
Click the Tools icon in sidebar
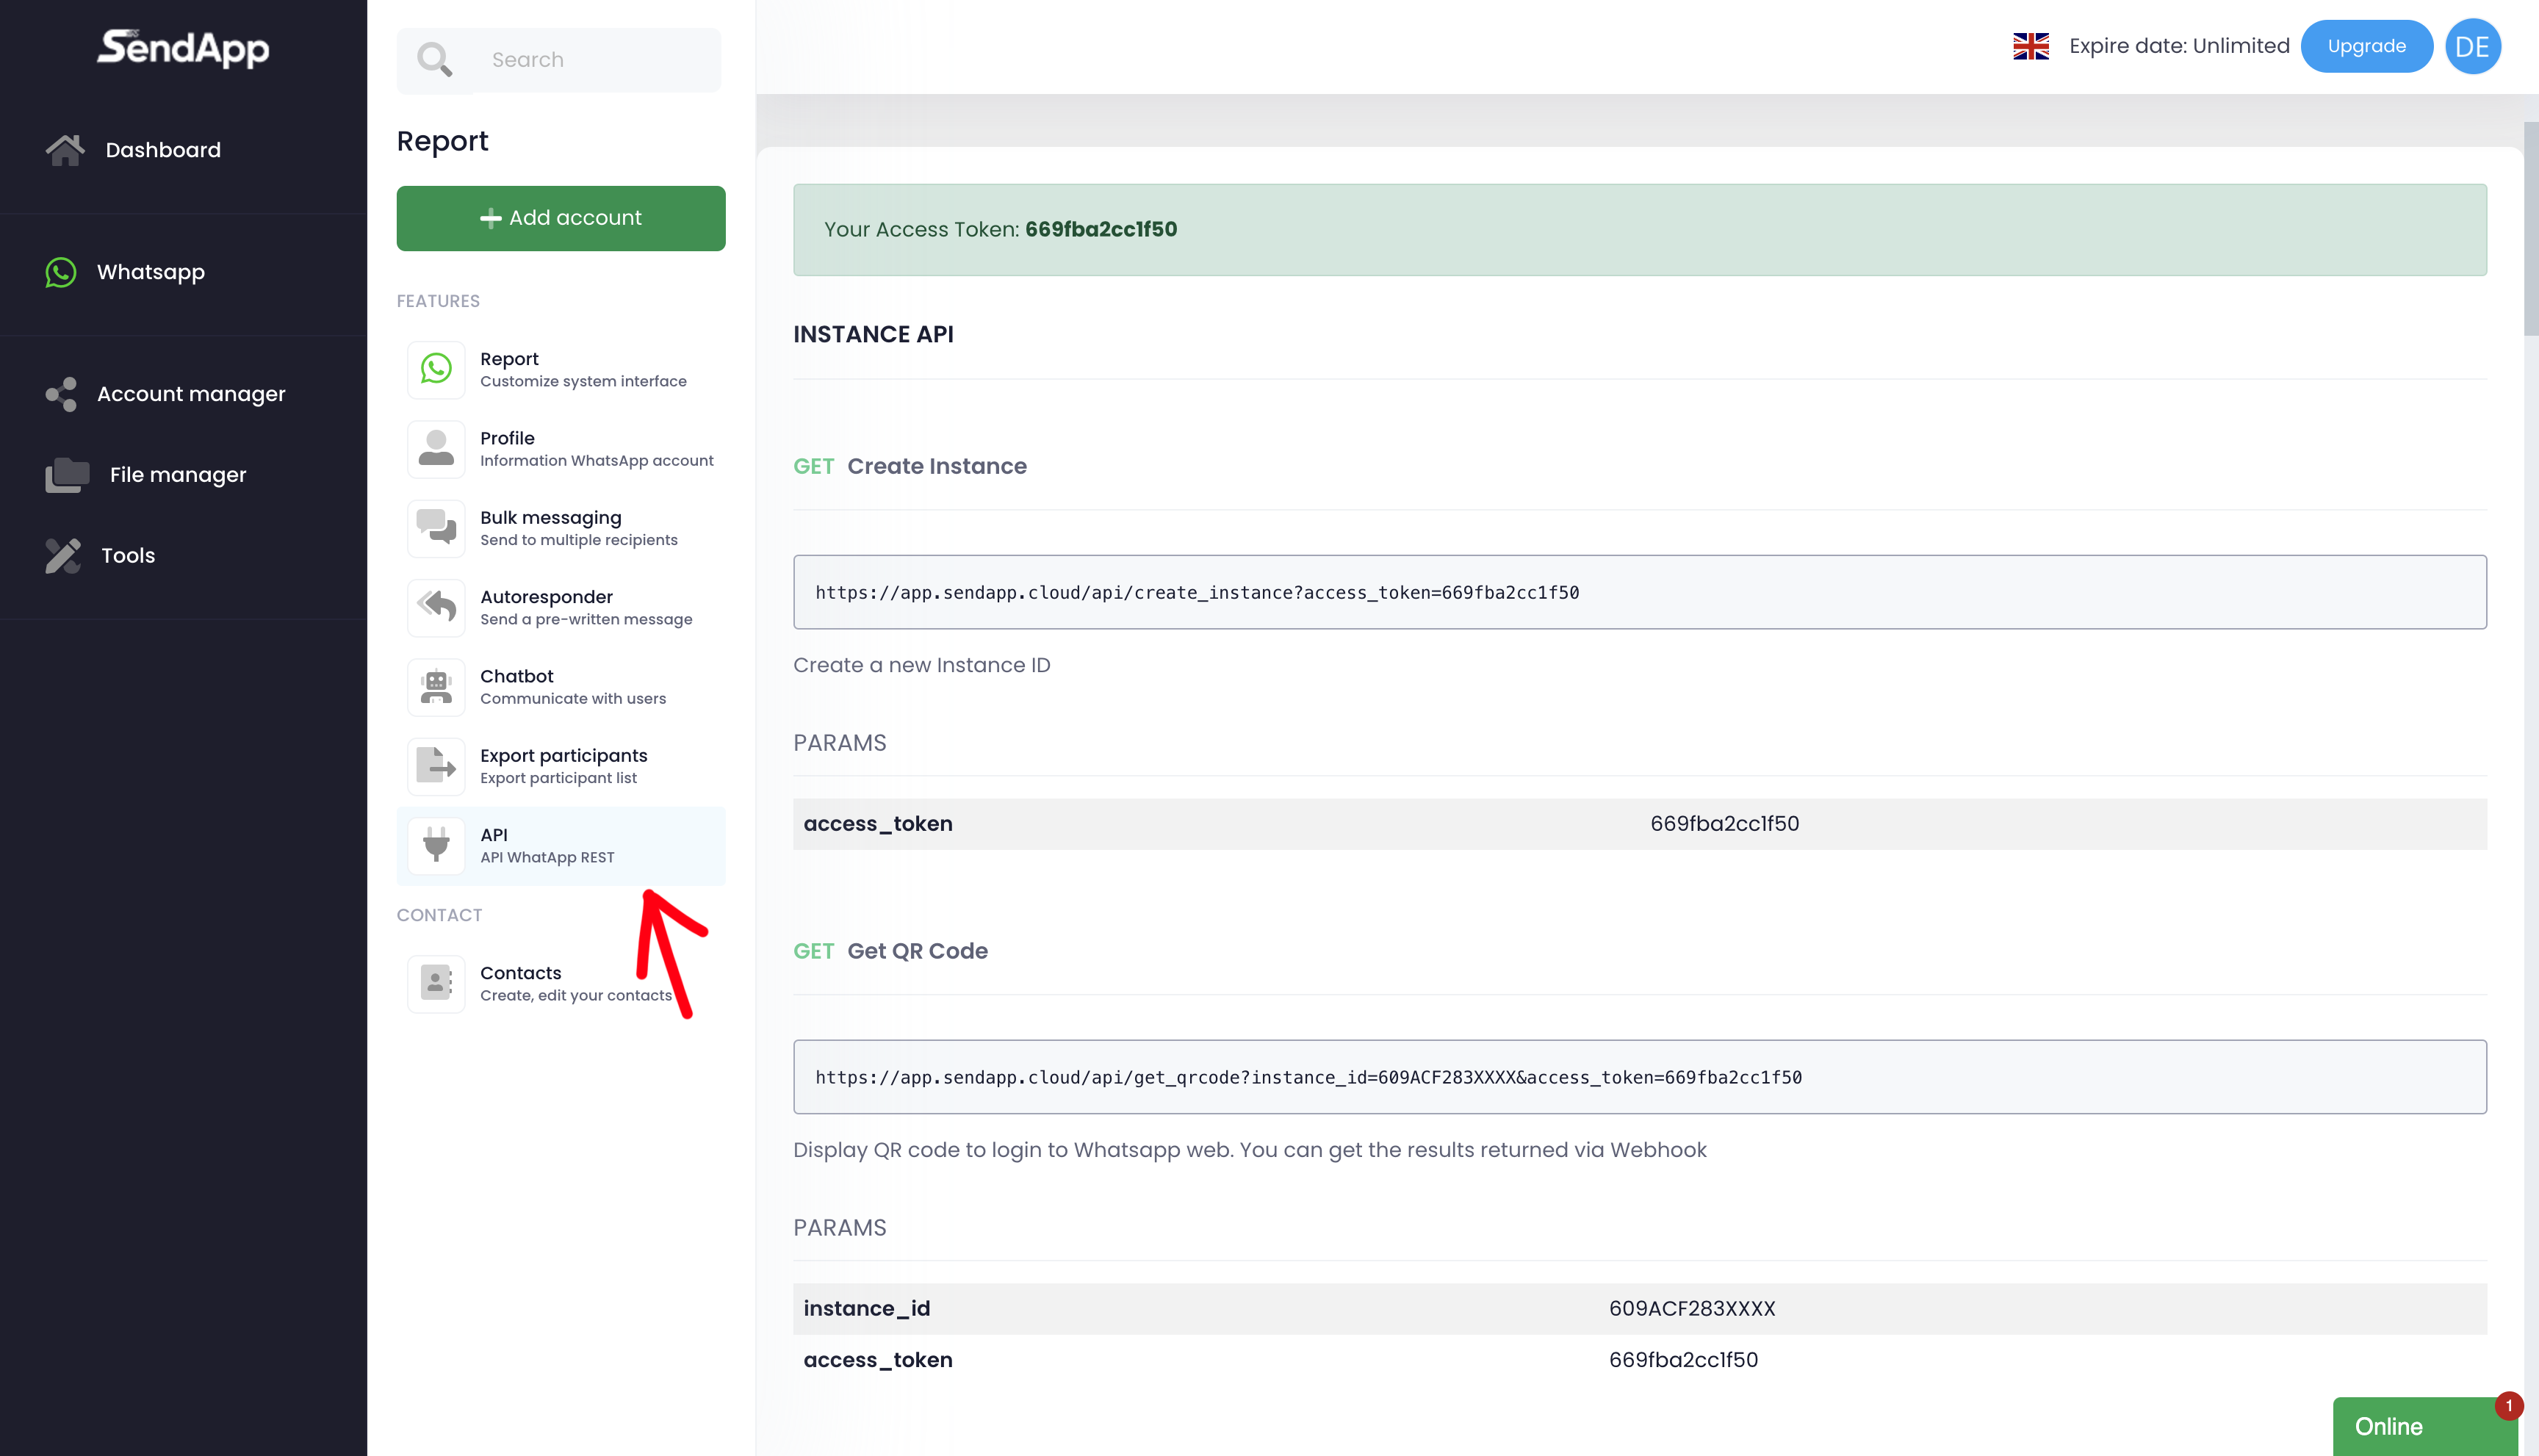(63, 556)
